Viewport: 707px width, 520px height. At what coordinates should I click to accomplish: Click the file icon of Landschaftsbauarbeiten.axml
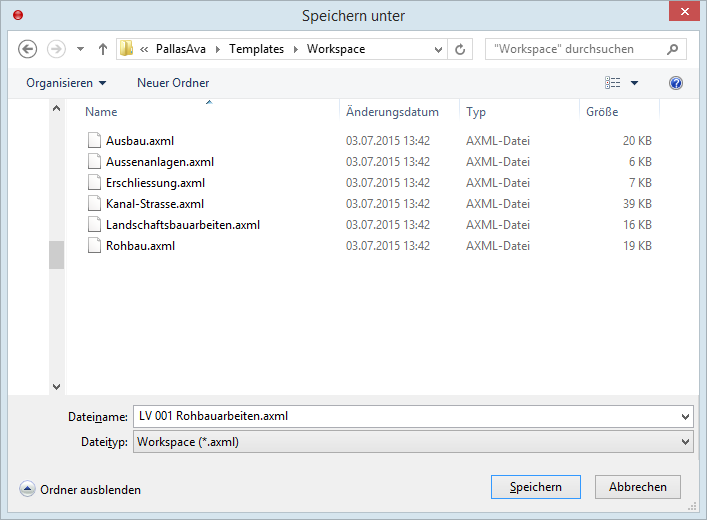coord(94,225)
